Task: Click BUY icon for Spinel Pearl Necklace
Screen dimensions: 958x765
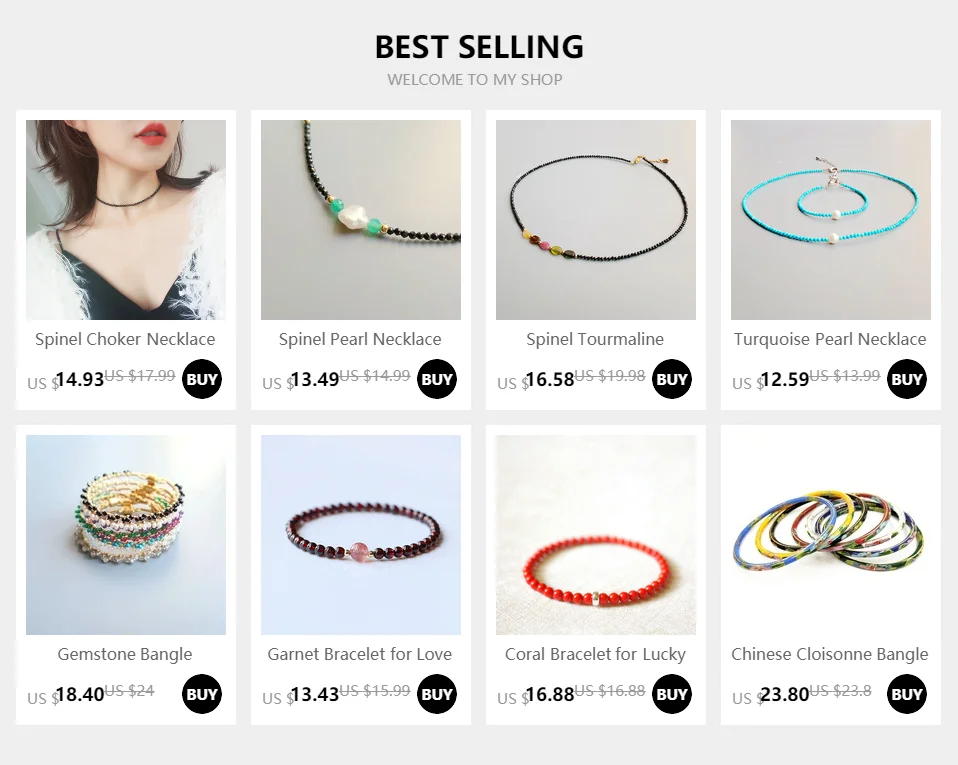Action: coord(437,379)
